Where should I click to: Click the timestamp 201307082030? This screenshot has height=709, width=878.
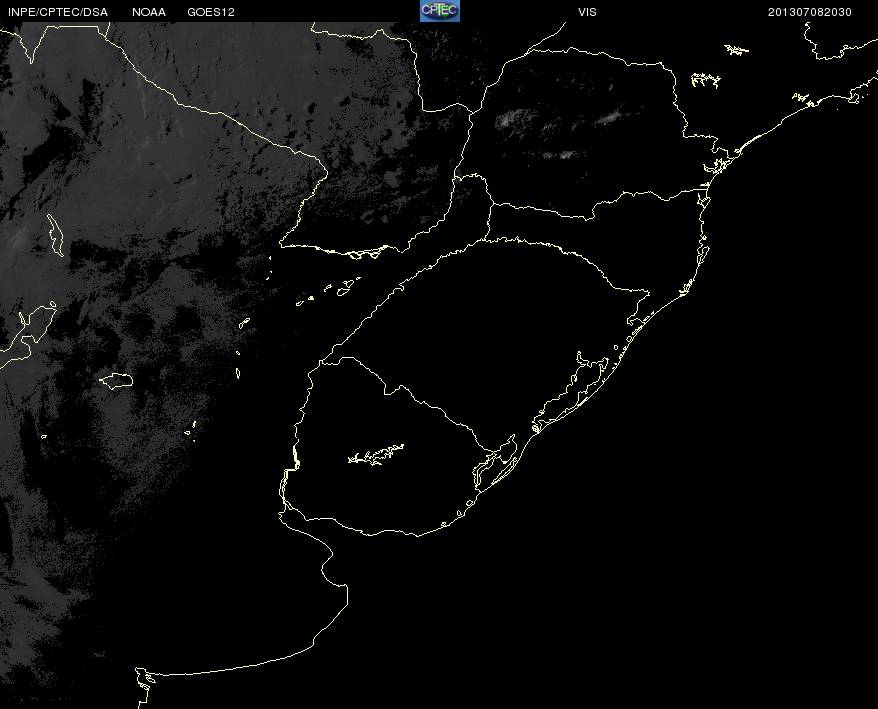[810, 12]
